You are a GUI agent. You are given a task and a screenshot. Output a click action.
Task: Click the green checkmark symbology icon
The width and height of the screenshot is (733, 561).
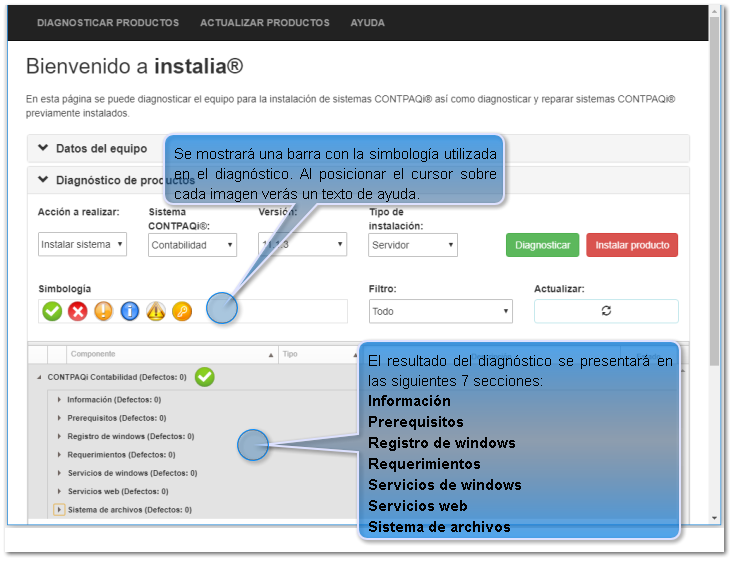[52, 311]
